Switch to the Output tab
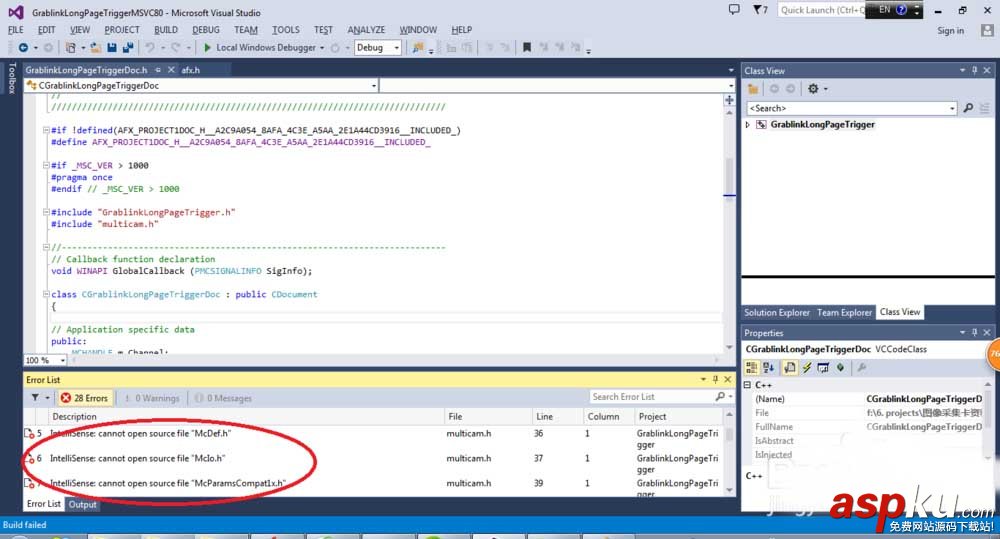Screen dimensions: 1000x539 click(x=82, y=505)
